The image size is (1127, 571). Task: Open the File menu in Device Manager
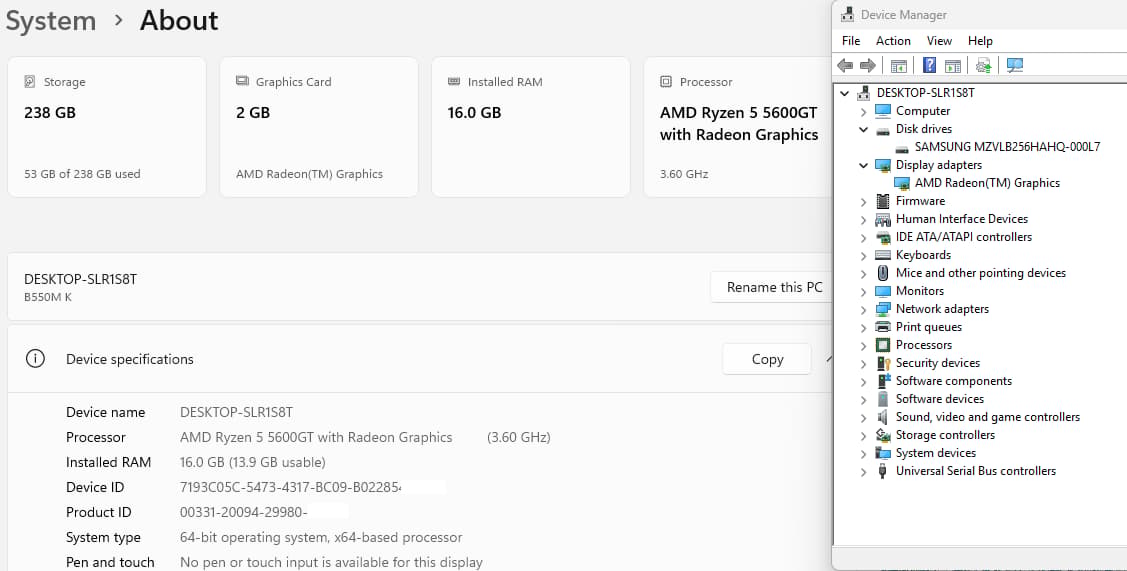pyautogui.click(x=851, y=41)
